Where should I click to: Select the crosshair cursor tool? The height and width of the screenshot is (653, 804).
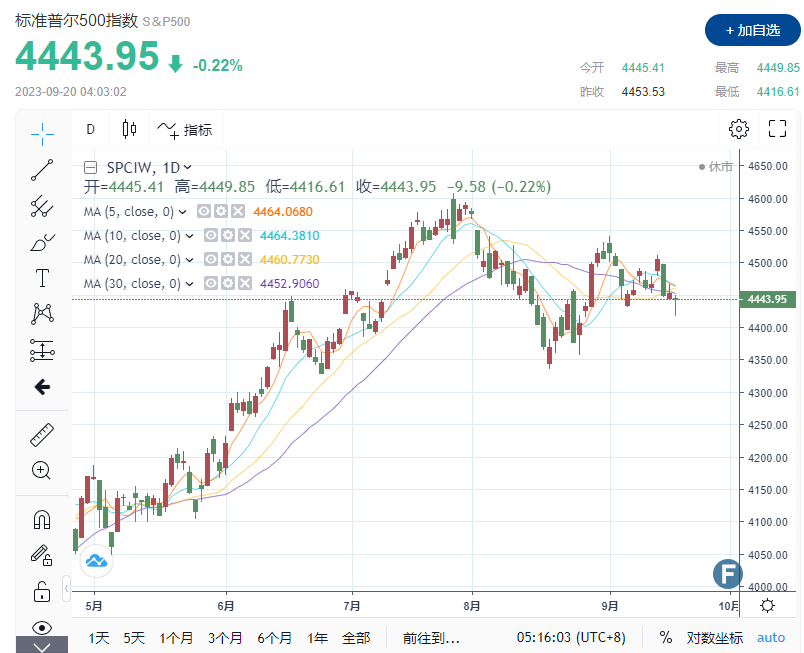(x=42, y=134)
